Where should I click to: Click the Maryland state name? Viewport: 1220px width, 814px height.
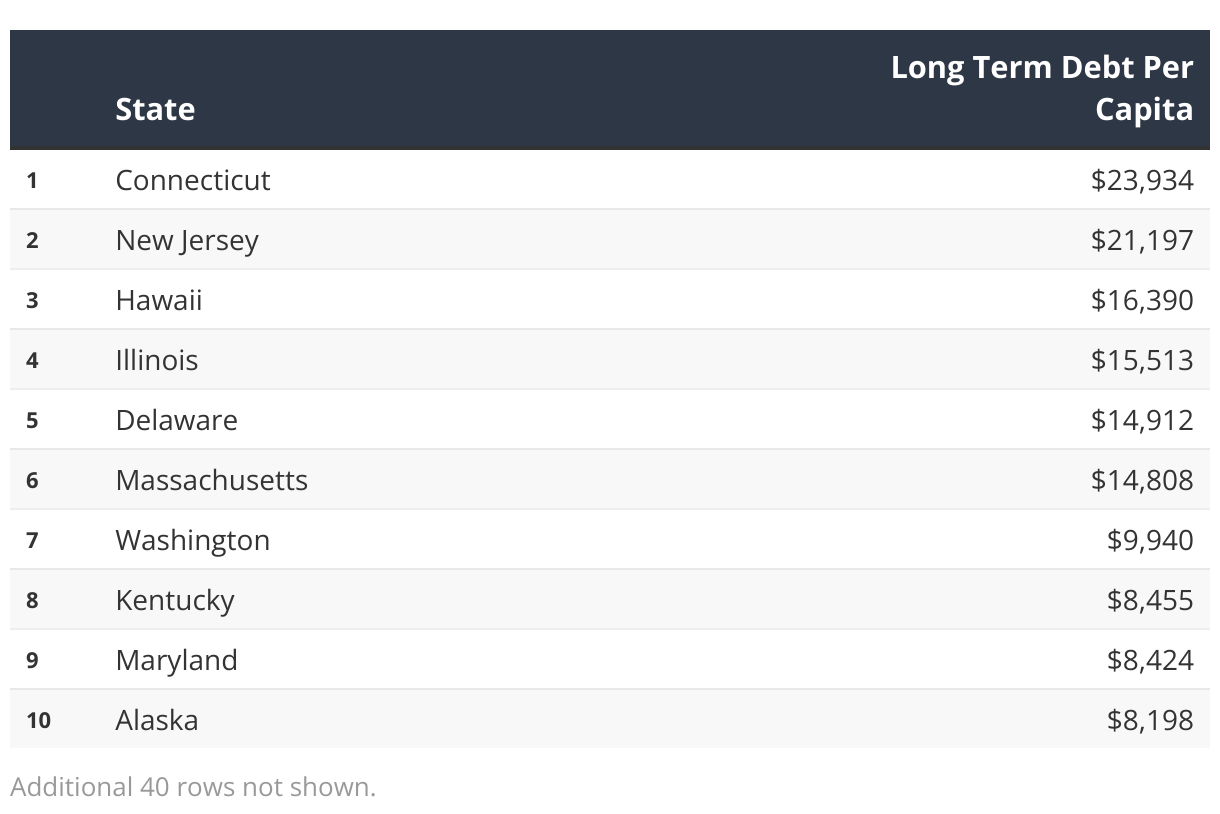click(177, 660)
